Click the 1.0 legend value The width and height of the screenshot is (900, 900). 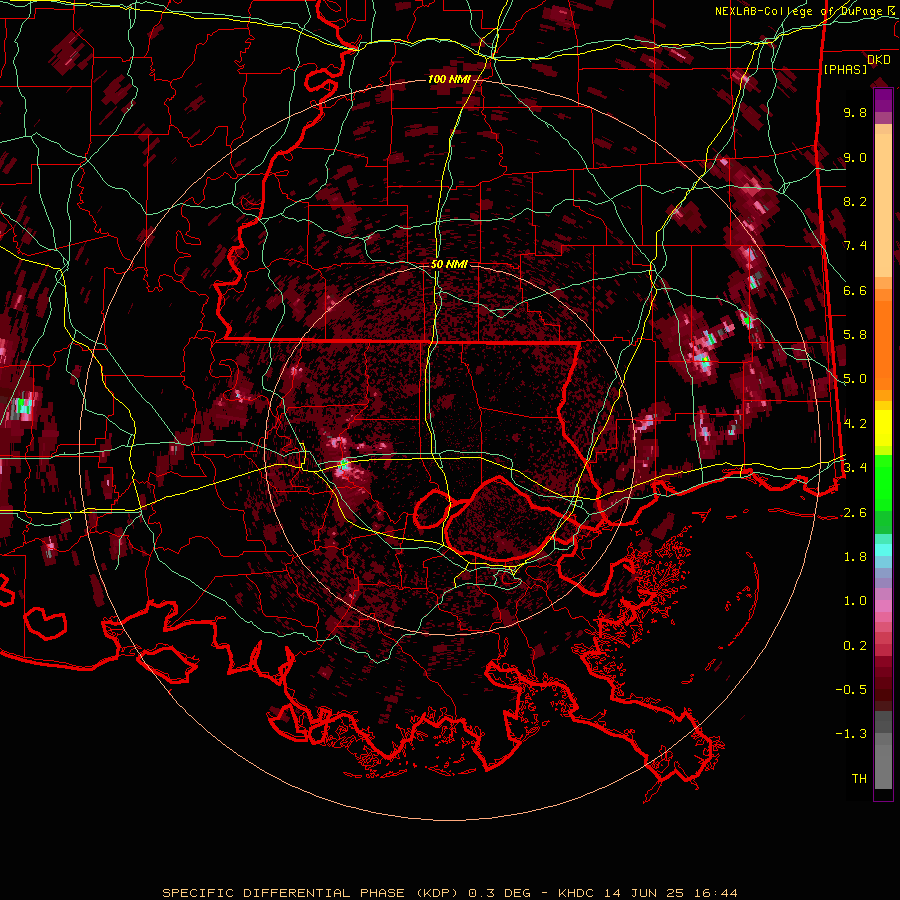coord(855,601)
